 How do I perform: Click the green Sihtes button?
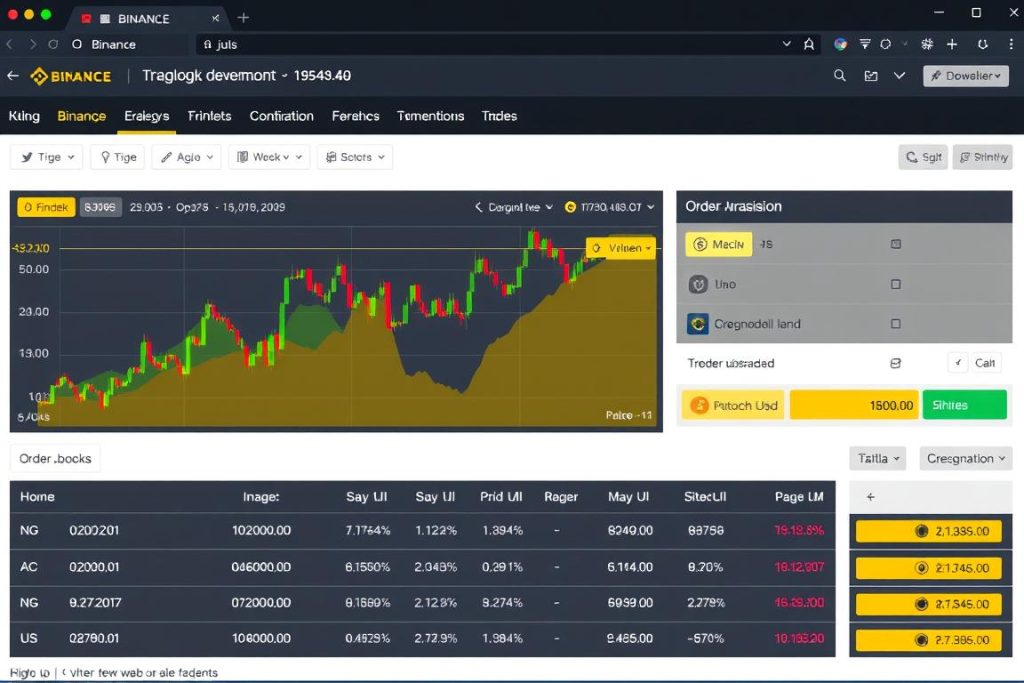point(965,405)
